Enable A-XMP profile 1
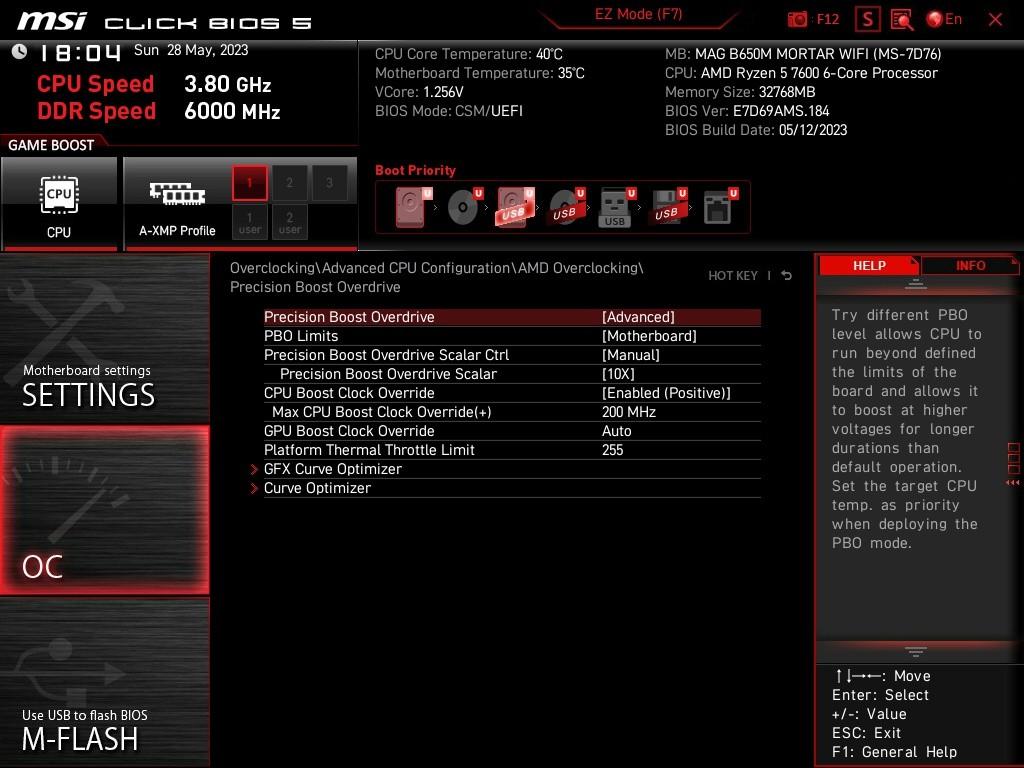This screenshot has height=768, width=1024. click(x=249, y=183)
